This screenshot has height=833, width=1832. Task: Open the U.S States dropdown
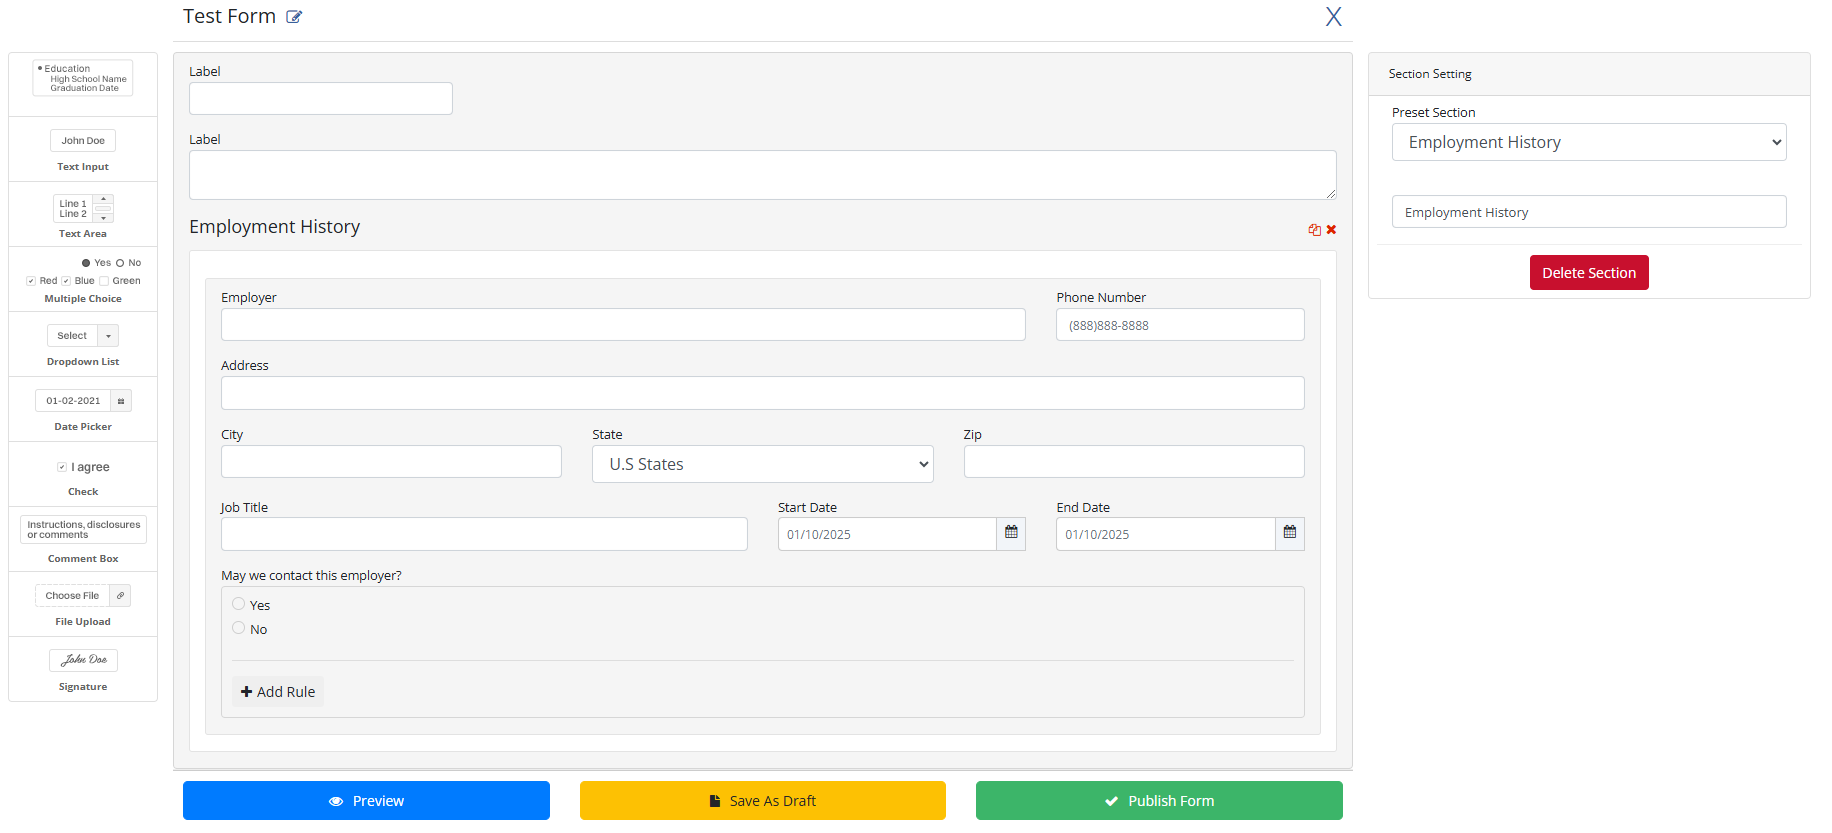point(762,464)
